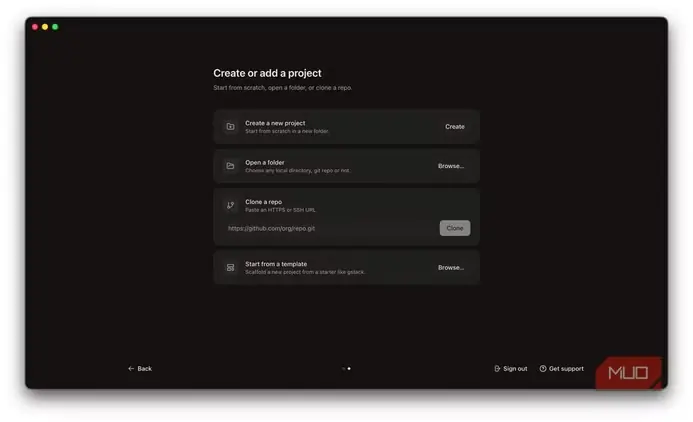Click the template layout icon
693x422 pixels.
[230, 268]
